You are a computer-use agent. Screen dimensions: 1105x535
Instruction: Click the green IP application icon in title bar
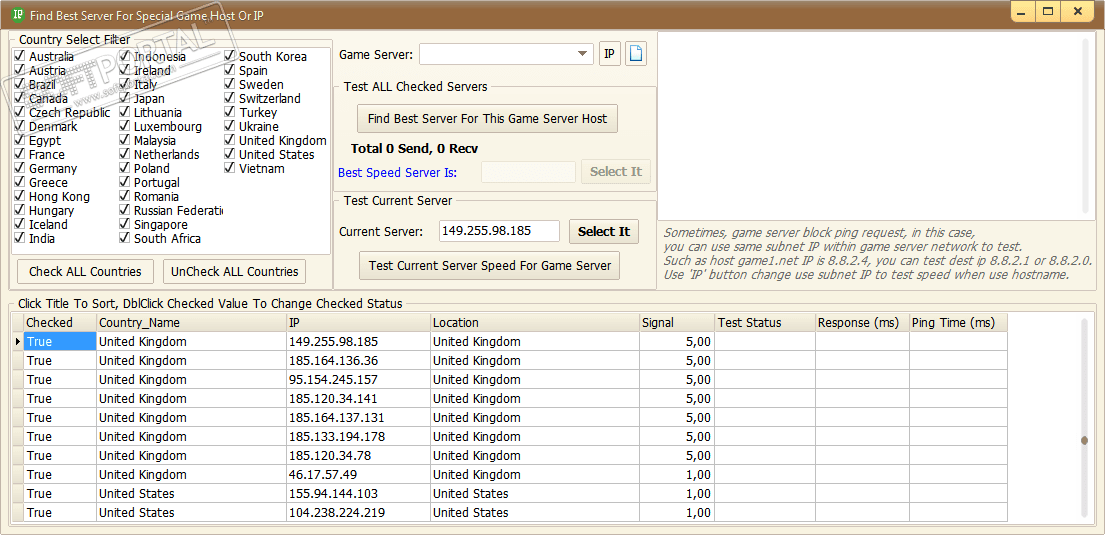19,13
